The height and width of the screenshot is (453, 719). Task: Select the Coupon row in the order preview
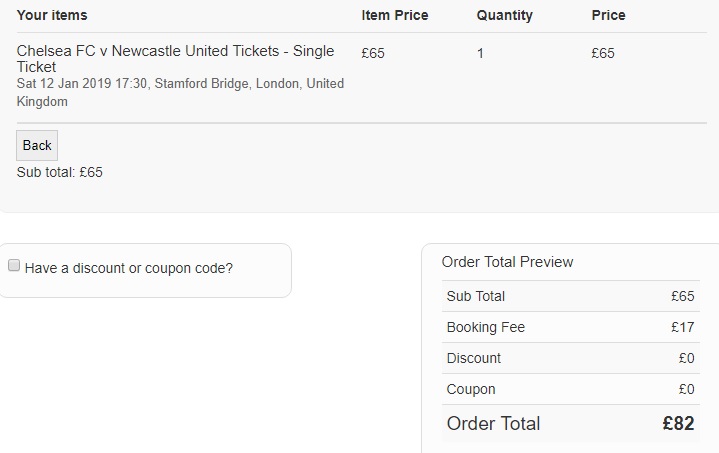(x=471, y=389)
